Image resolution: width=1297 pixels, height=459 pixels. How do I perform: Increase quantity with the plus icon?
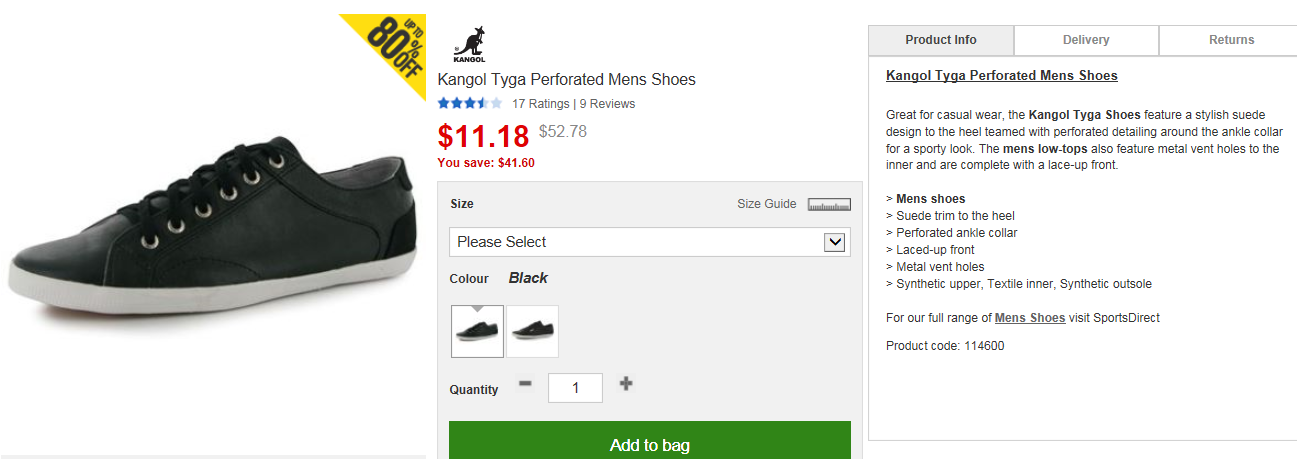(626, 384)
